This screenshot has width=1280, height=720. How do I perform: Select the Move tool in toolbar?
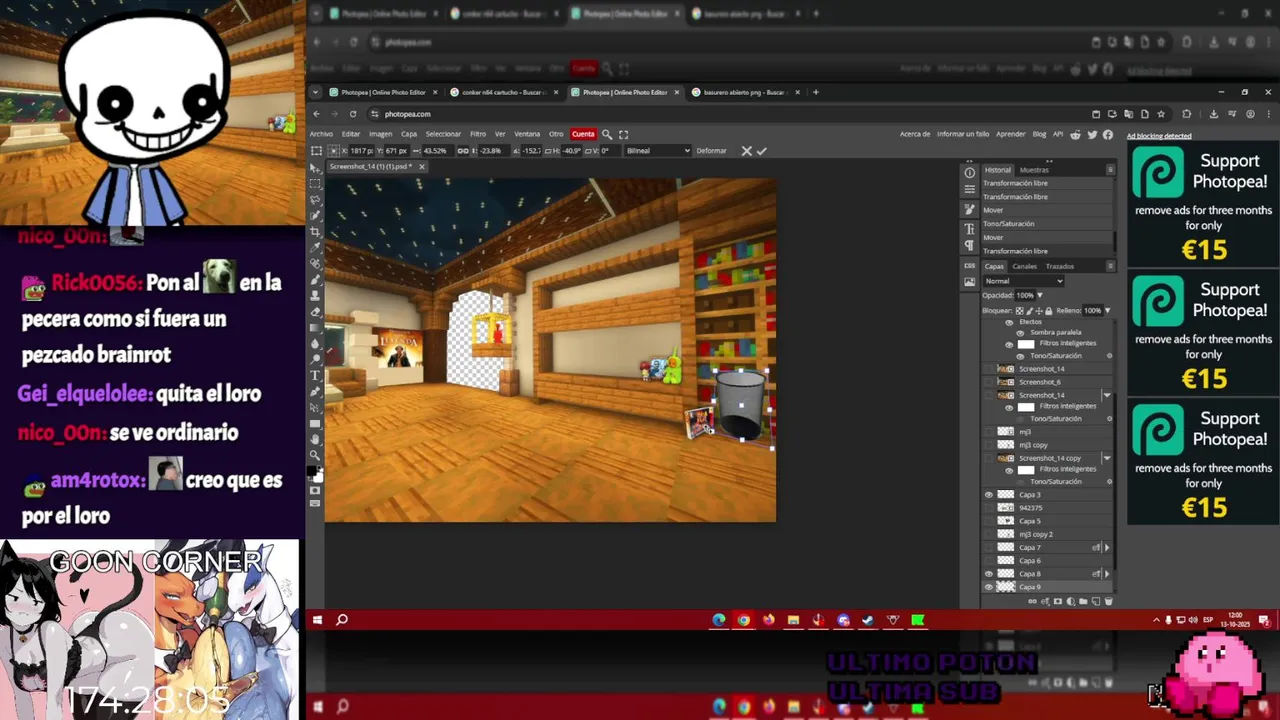[x=316, y=167]
